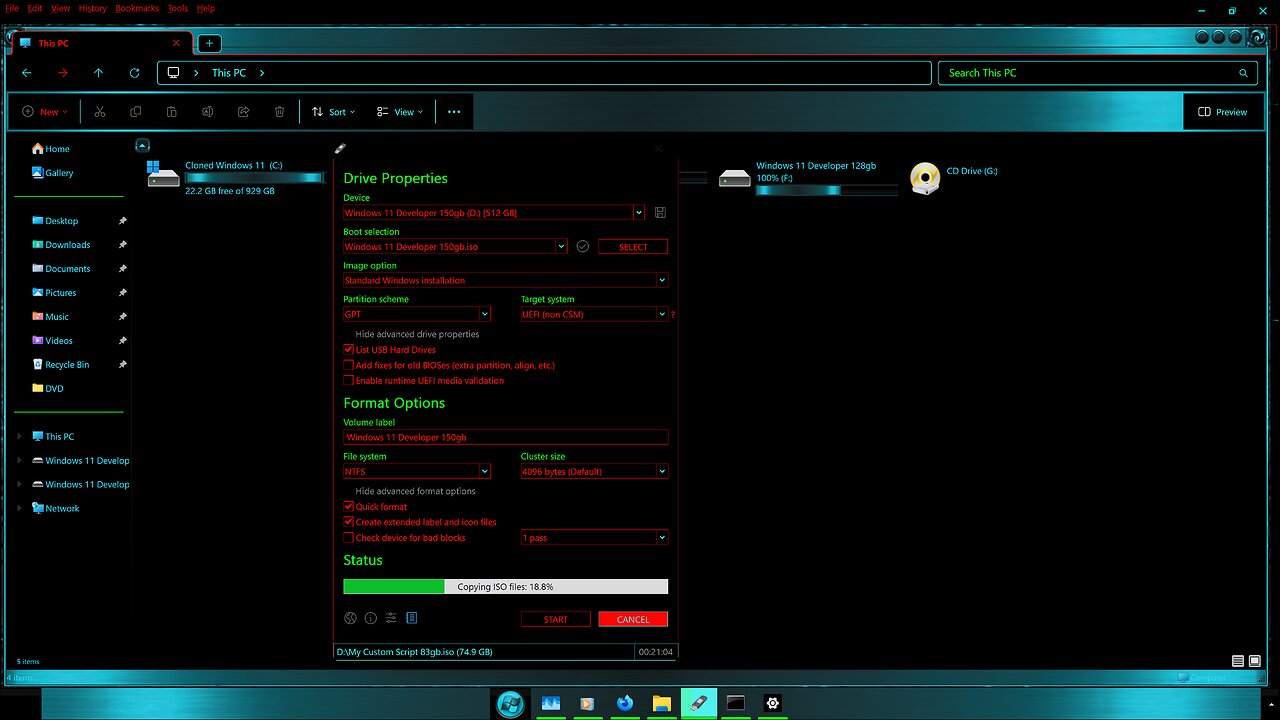Click the checksum checkmark icon beside Boot selection
Viewport: 1280px width, 720px height.
[583, 246]
